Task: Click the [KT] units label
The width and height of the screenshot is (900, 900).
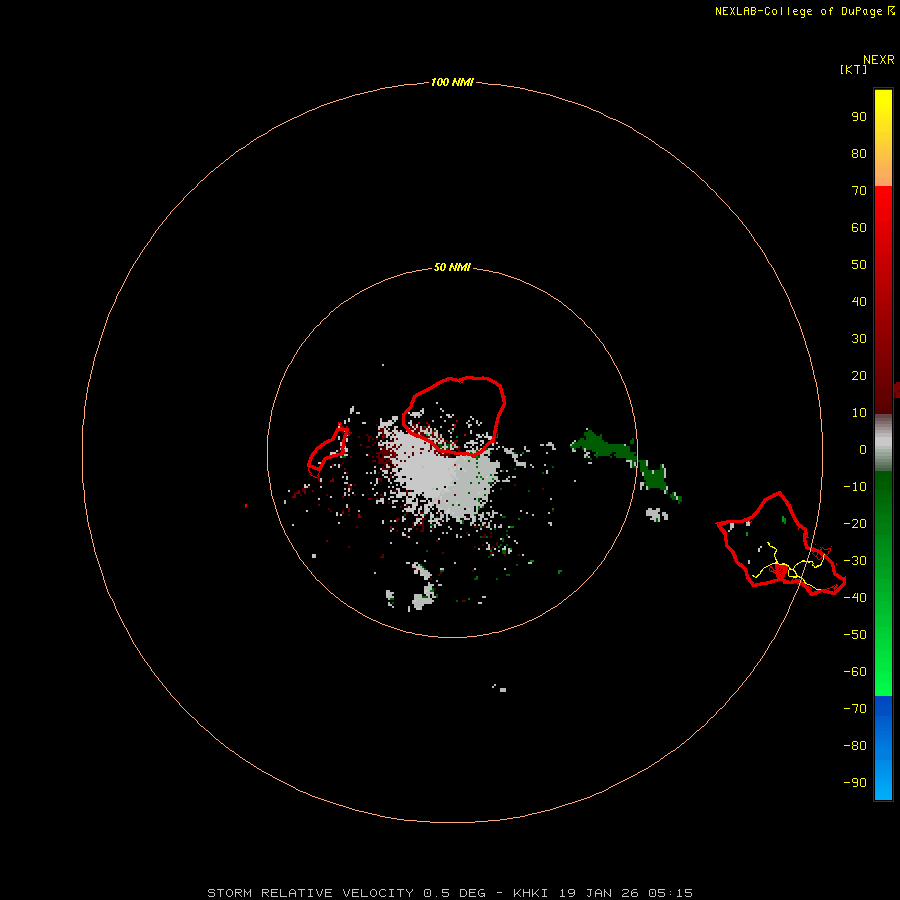Action: (853, 69)
